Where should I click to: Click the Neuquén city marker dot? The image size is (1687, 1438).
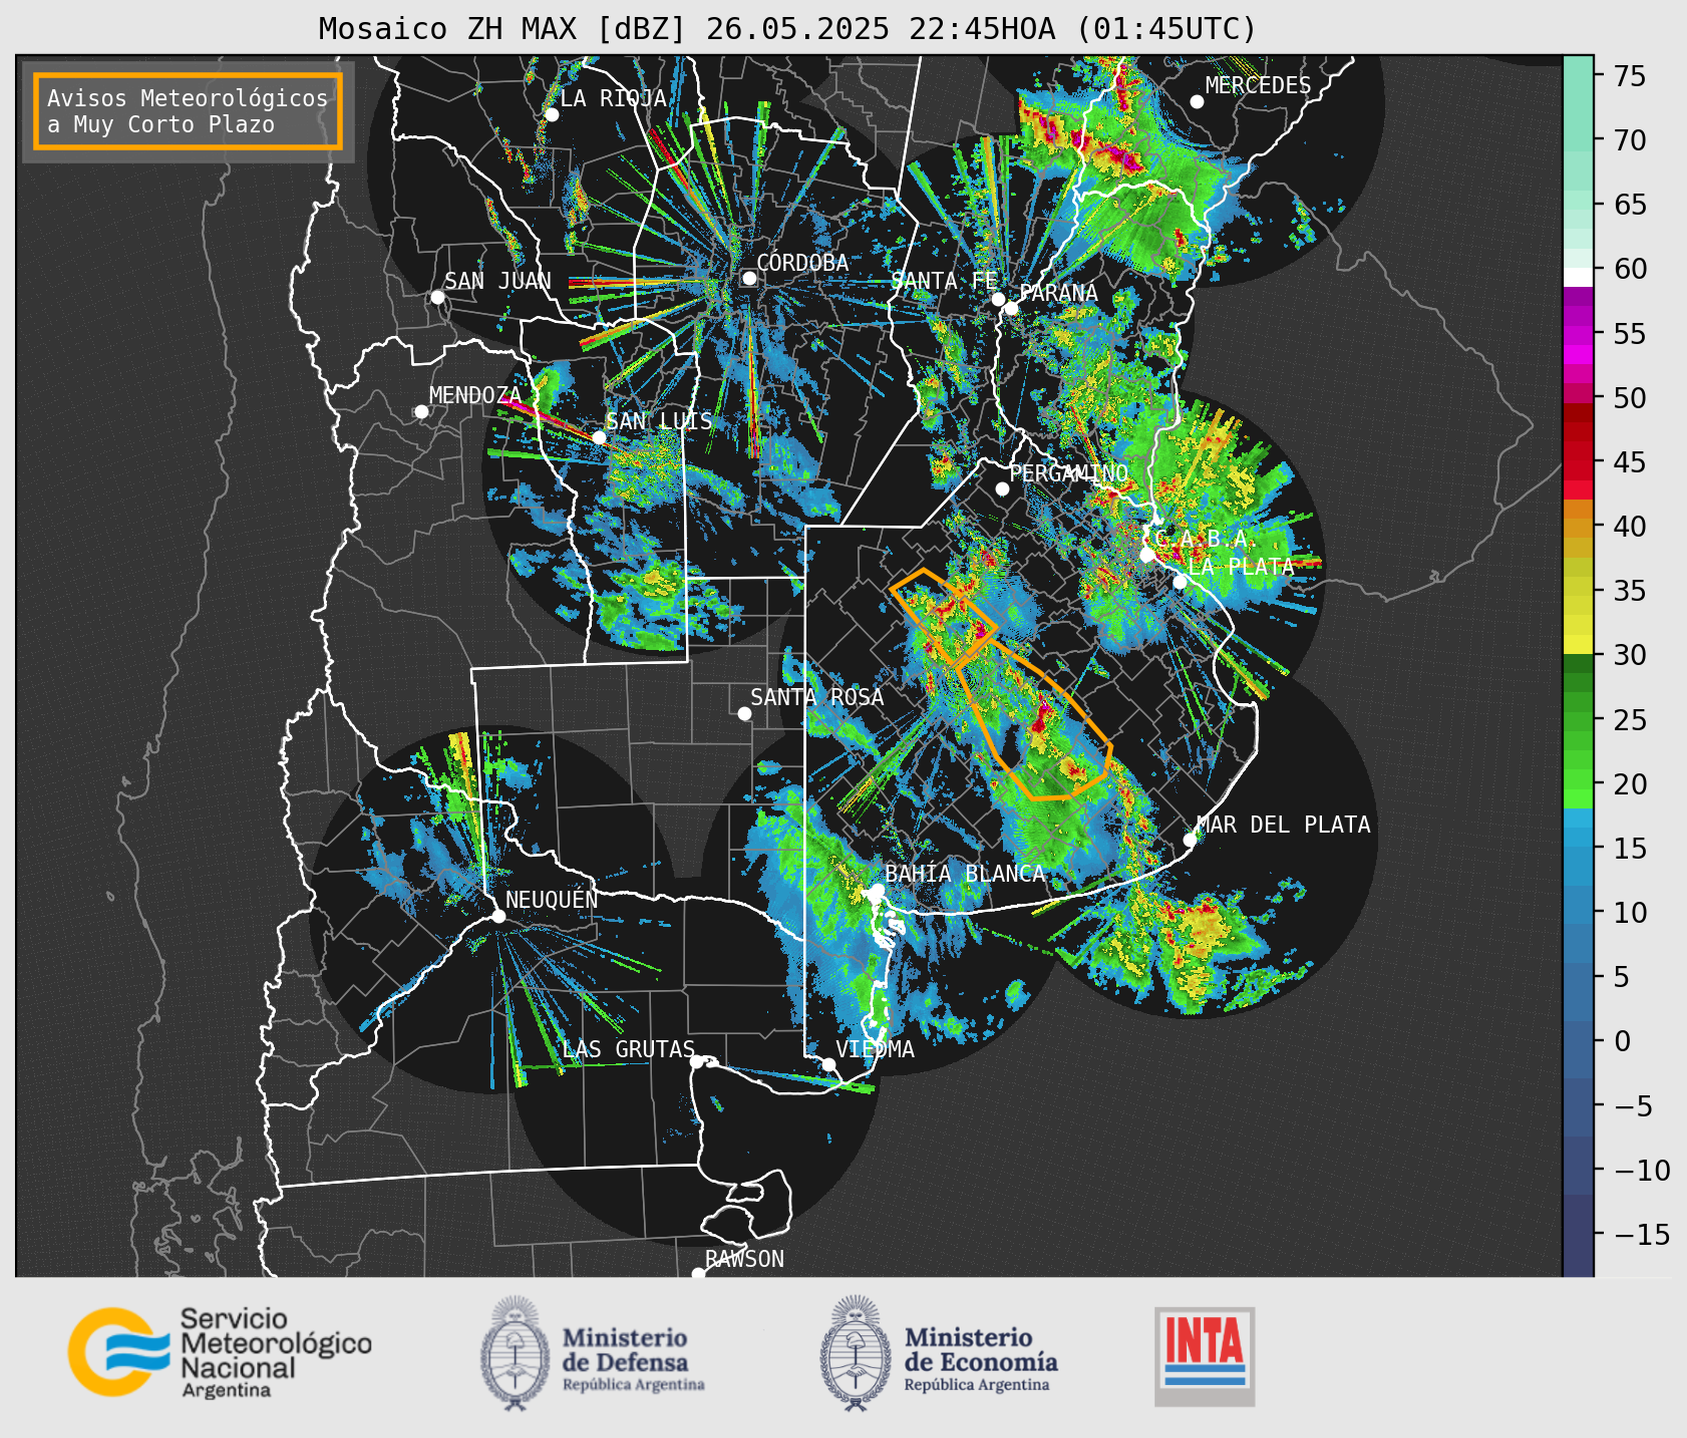[498, 917]
